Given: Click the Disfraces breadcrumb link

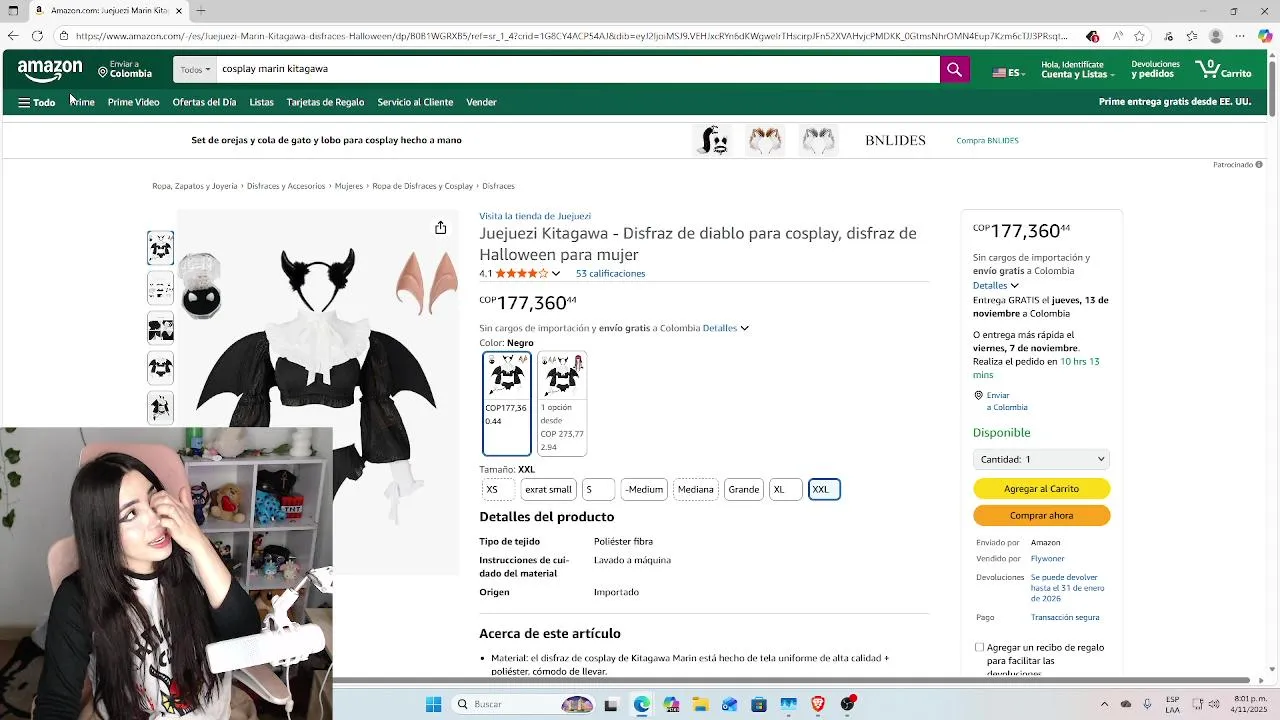Looking at the screenshot, I should coord(498,186).
